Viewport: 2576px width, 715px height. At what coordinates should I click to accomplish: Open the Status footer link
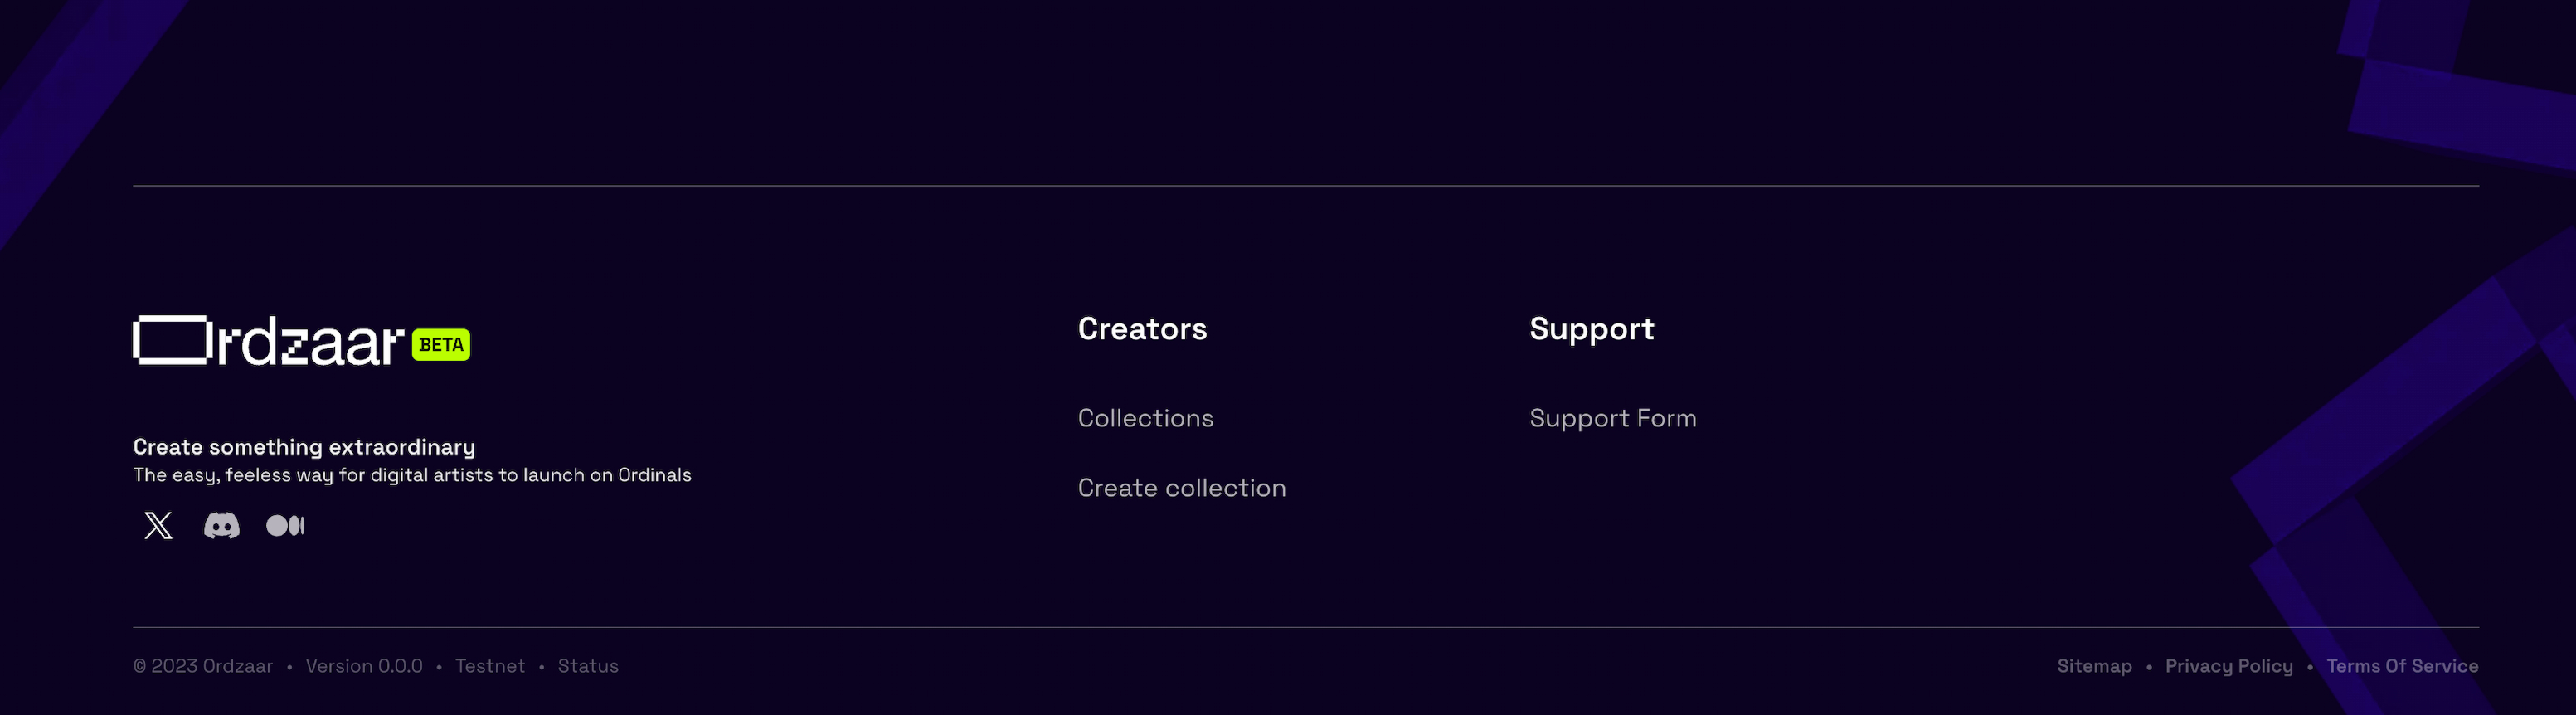588,666
